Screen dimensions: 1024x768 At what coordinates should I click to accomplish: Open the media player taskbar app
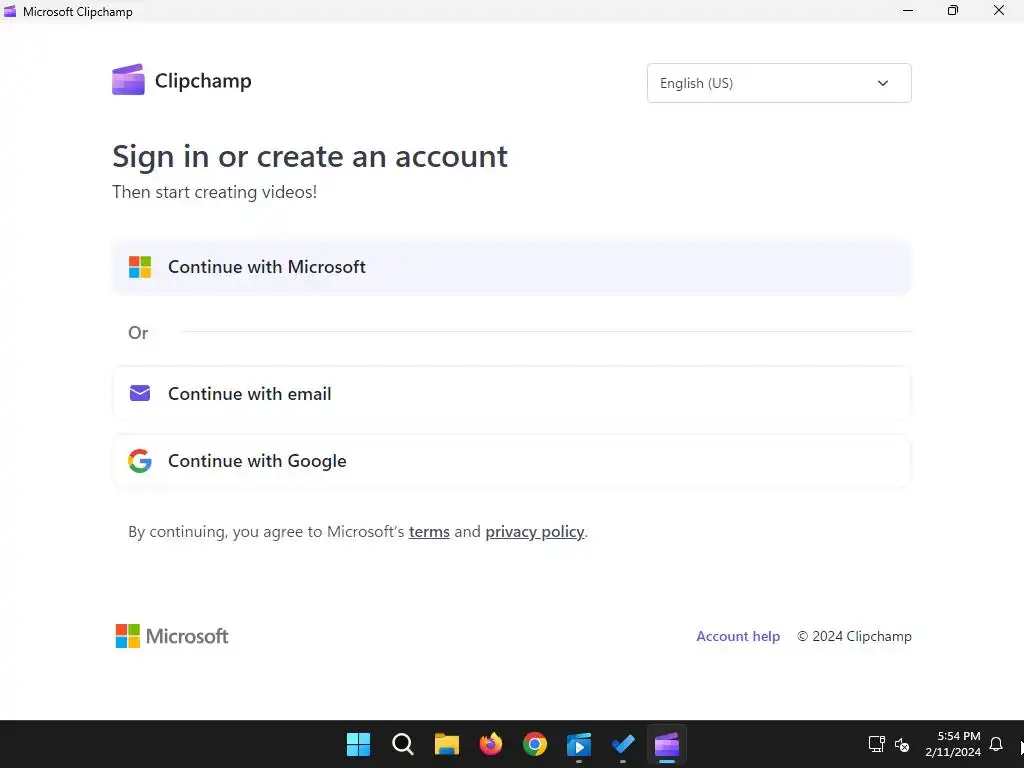tap(579, 744)
